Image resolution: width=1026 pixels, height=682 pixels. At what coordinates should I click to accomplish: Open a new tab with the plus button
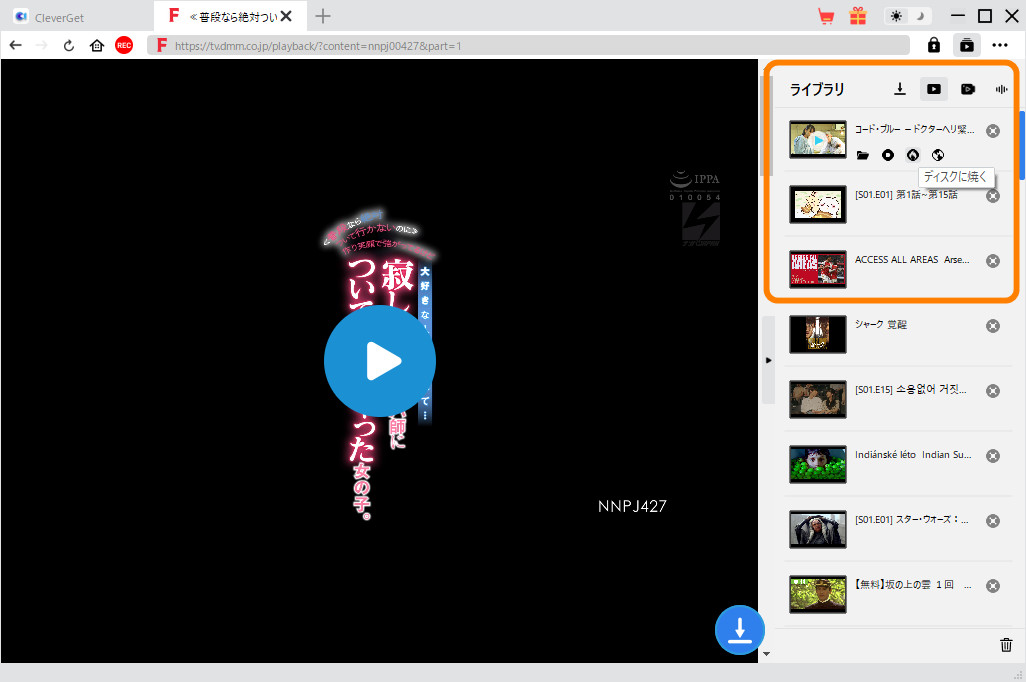[323, 16]
